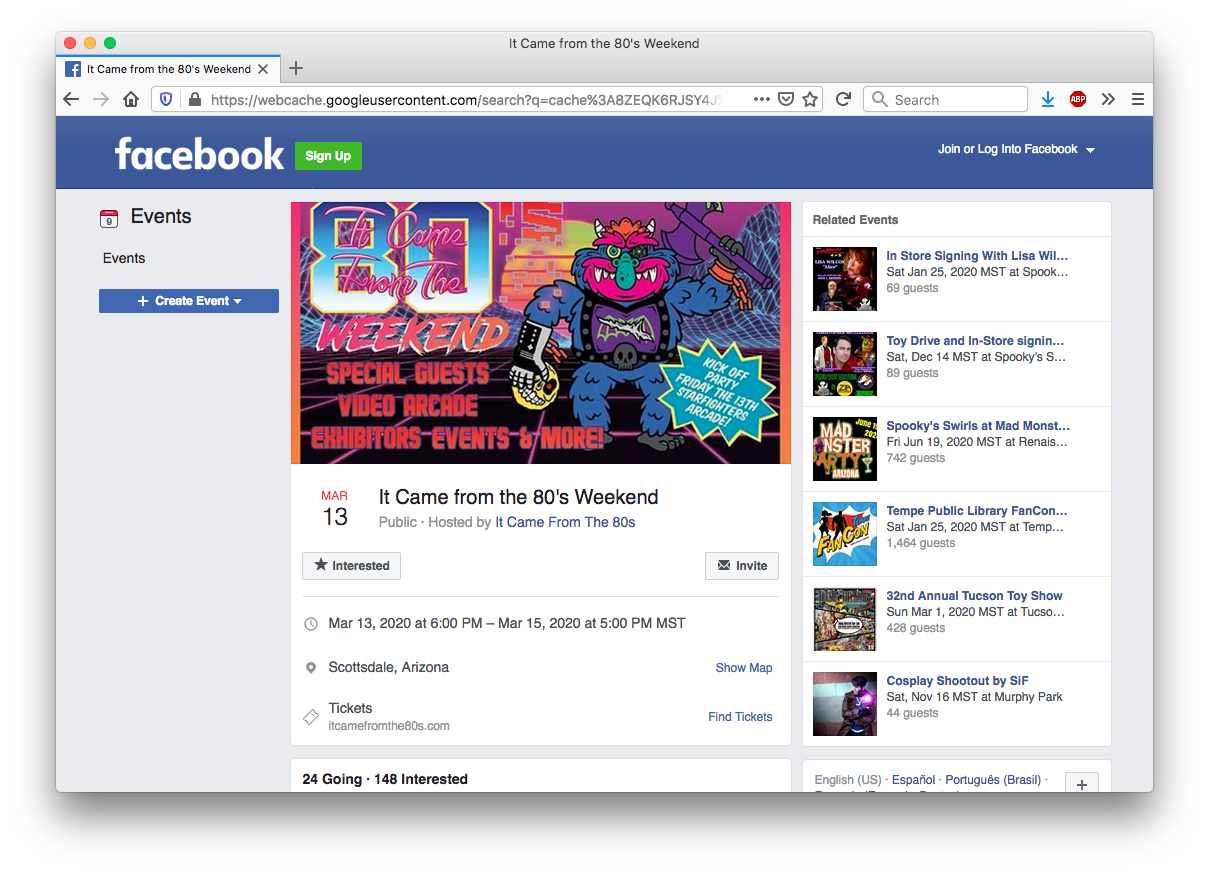Click the '24 Going · 148 Interested' text
This screenshot has width=1209, height=872.
point(385,779)
